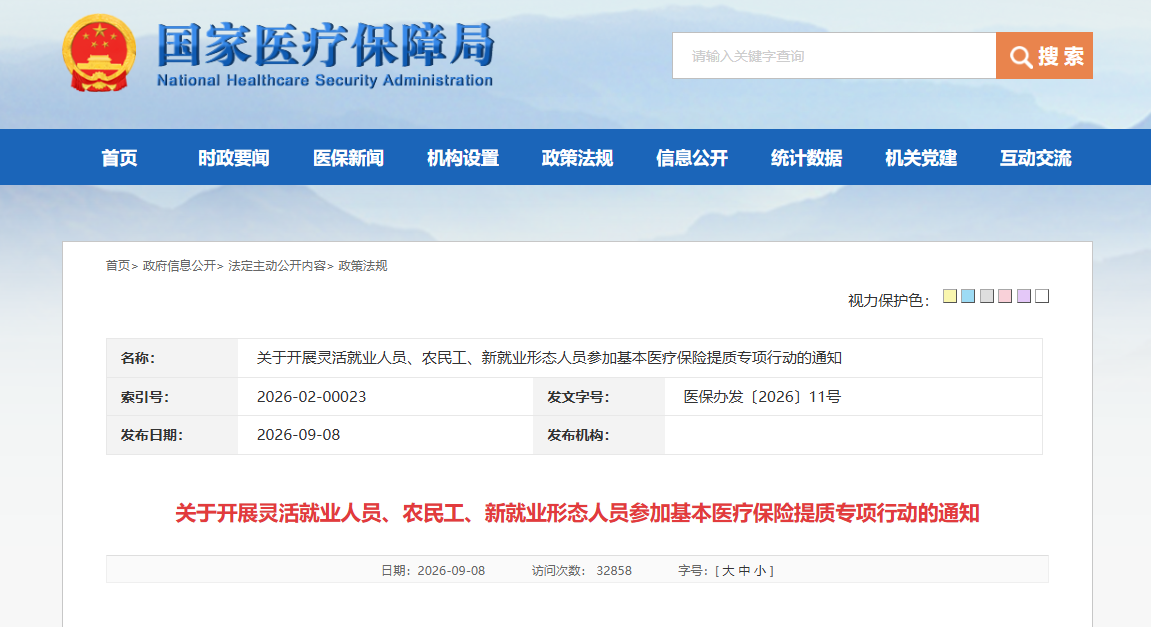The image size is (1151, 627).
Task: Open the 法定主动公开内容 breadcrumb
Action: point(277,266)
